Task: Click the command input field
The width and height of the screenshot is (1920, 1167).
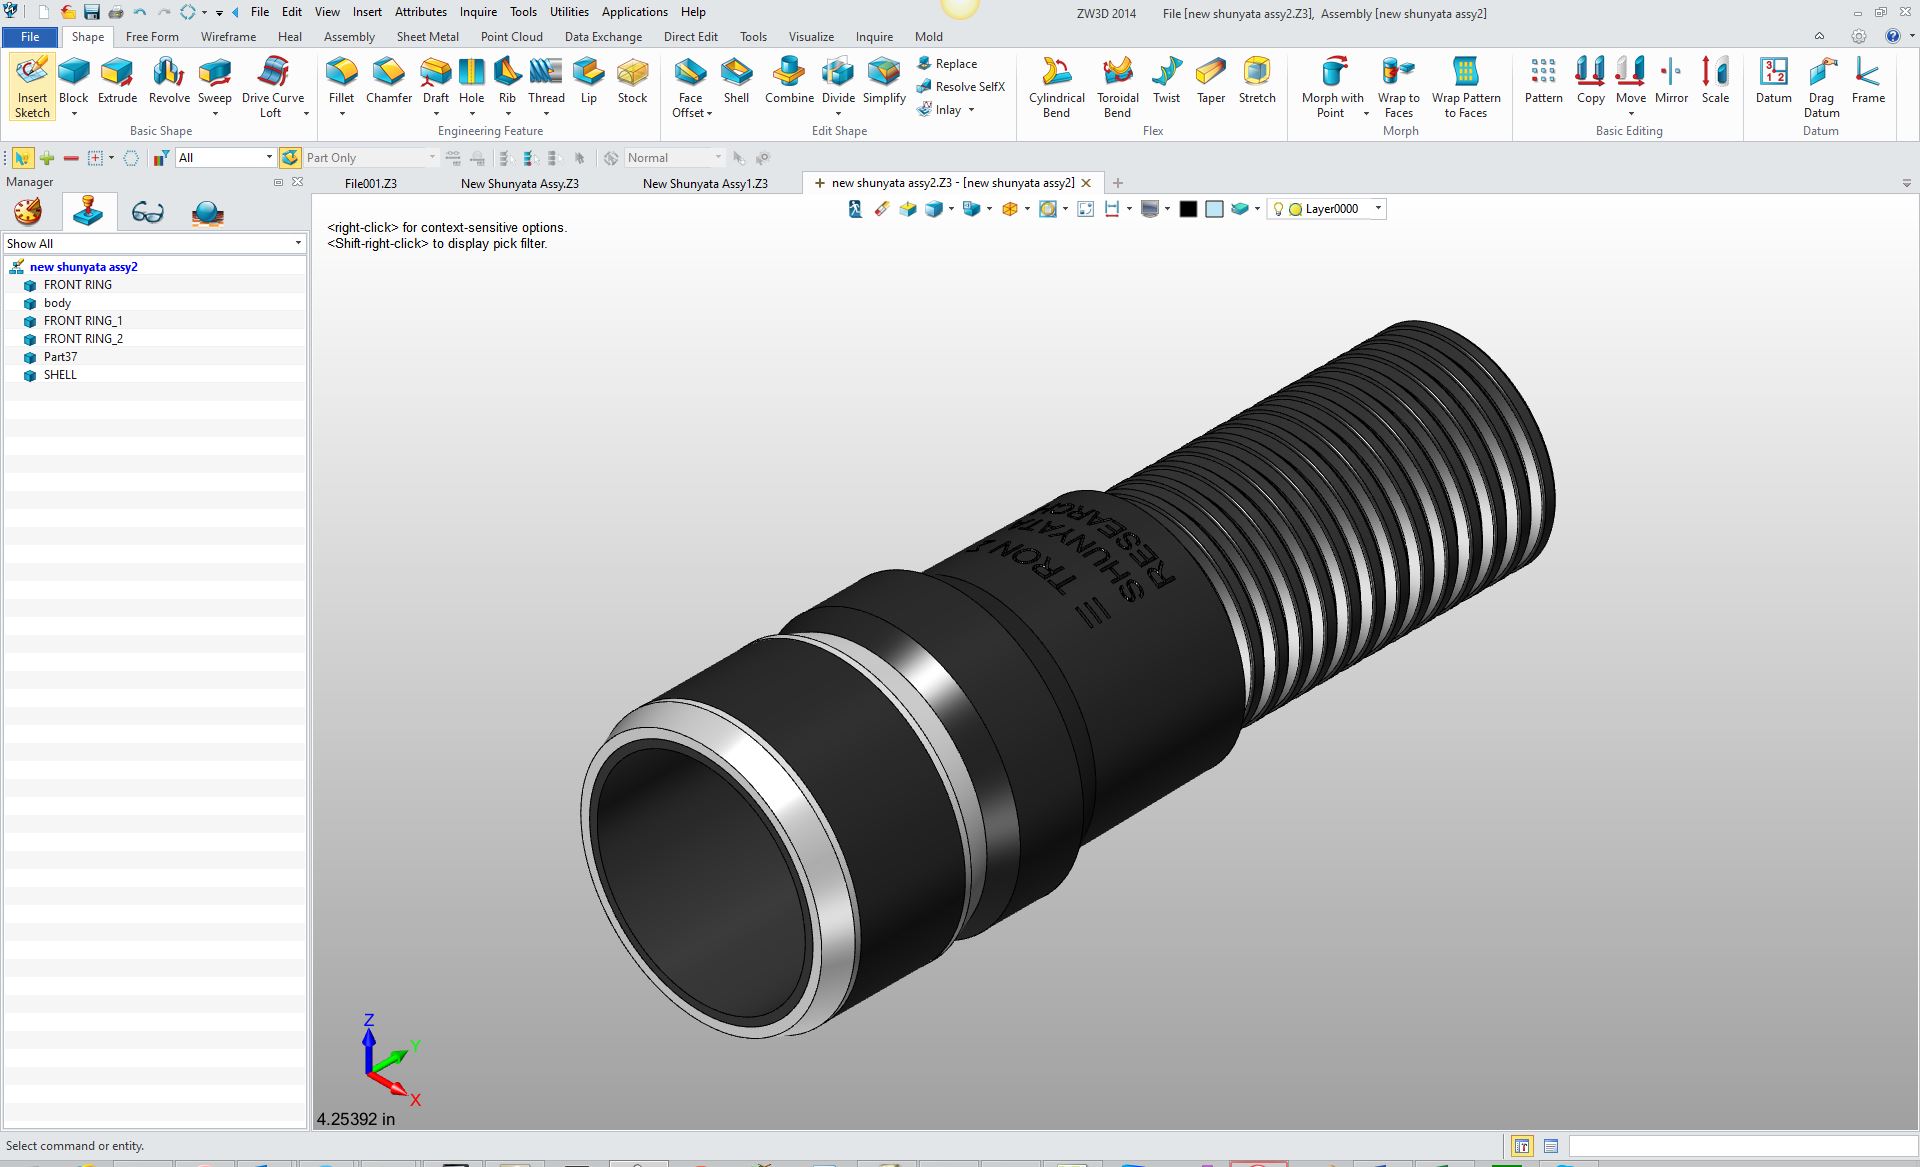Action: 1742,1146
